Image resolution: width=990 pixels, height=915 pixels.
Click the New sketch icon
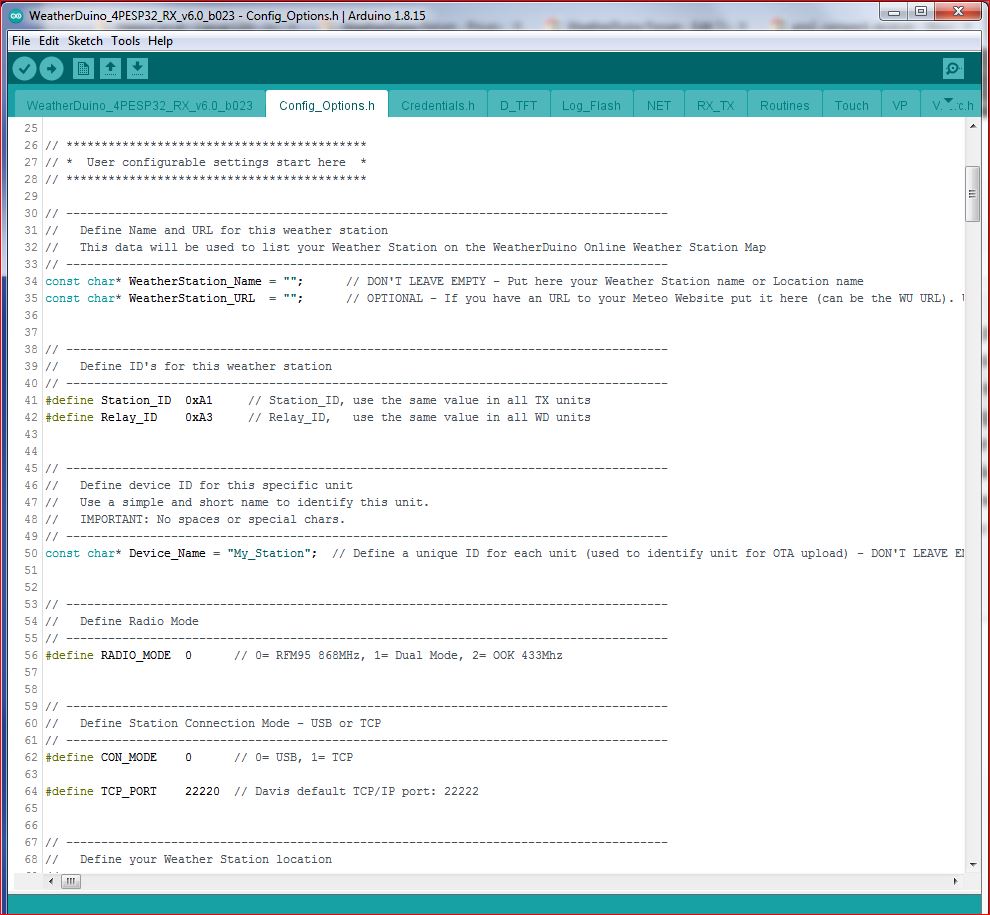pyautogui.click(x=84, y=68)
